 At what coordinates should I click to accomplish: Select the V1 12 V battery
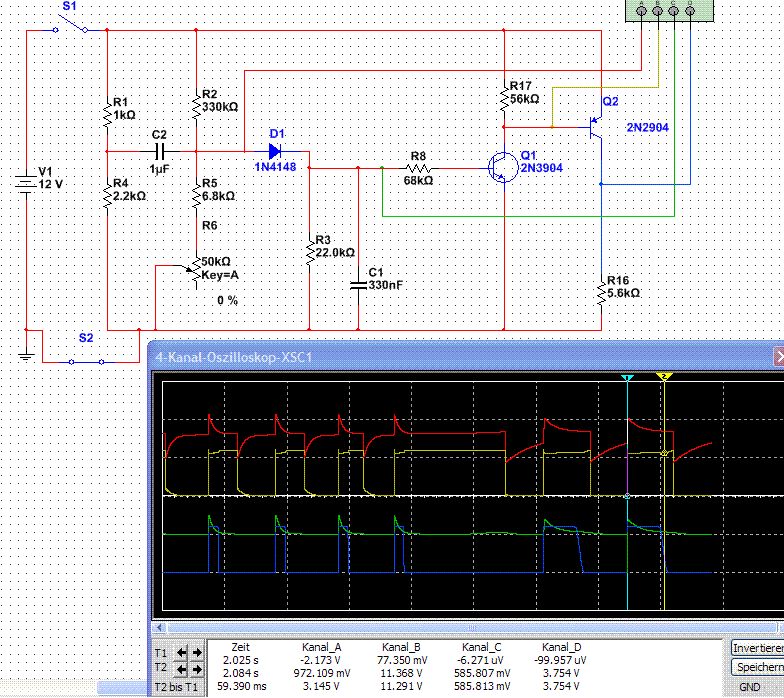24,184
